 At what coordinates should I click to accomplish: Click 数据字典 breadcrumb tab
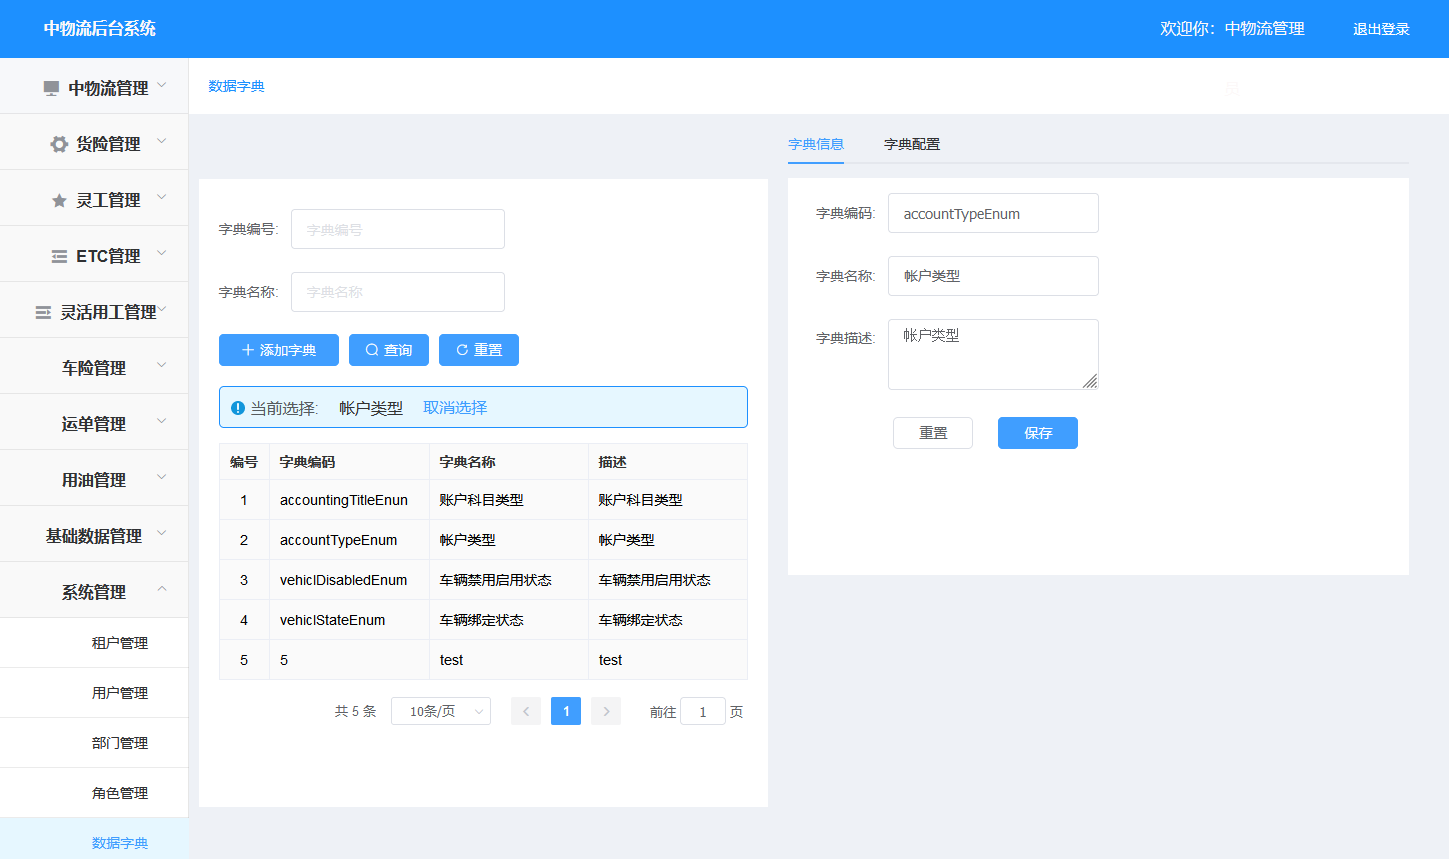236,86
